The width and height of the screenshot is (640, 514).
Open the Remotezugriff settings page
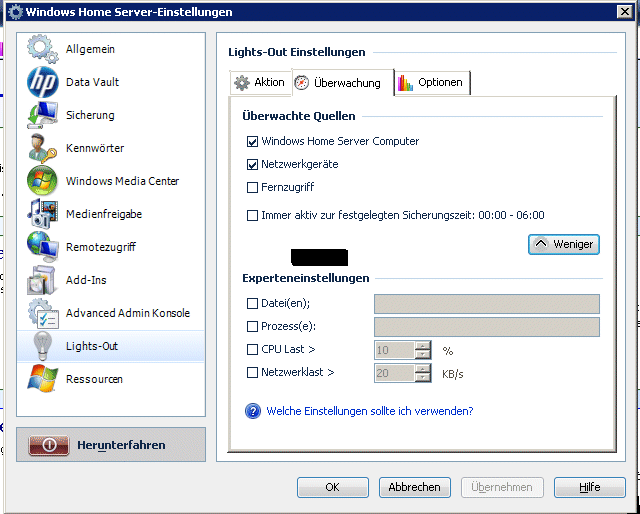tap(111, 247)
